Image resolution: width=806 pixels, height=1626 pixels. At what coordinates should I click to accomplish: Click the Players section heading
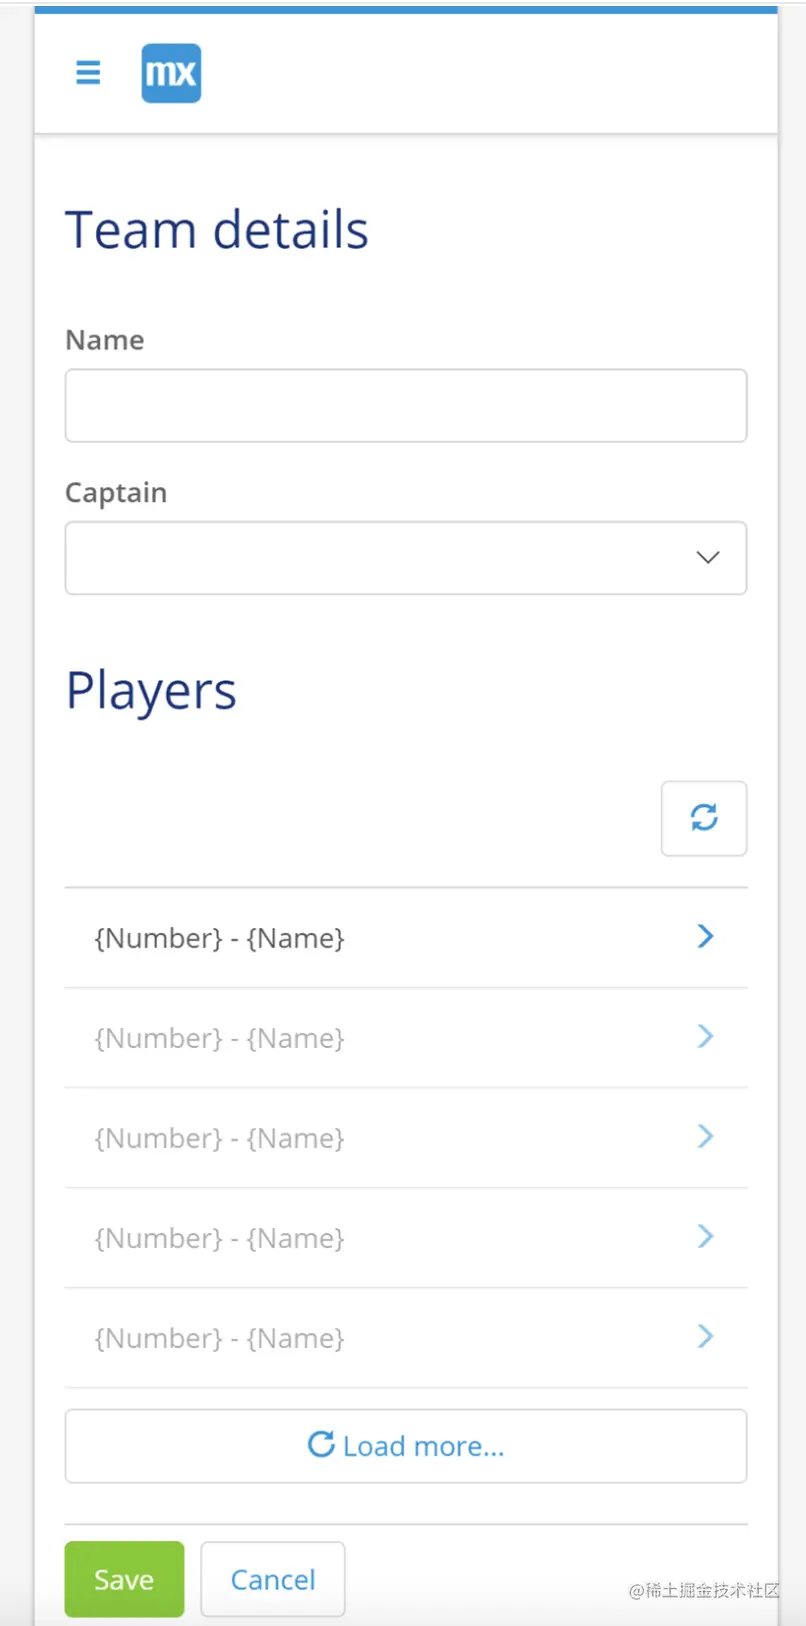coord(151,691)
